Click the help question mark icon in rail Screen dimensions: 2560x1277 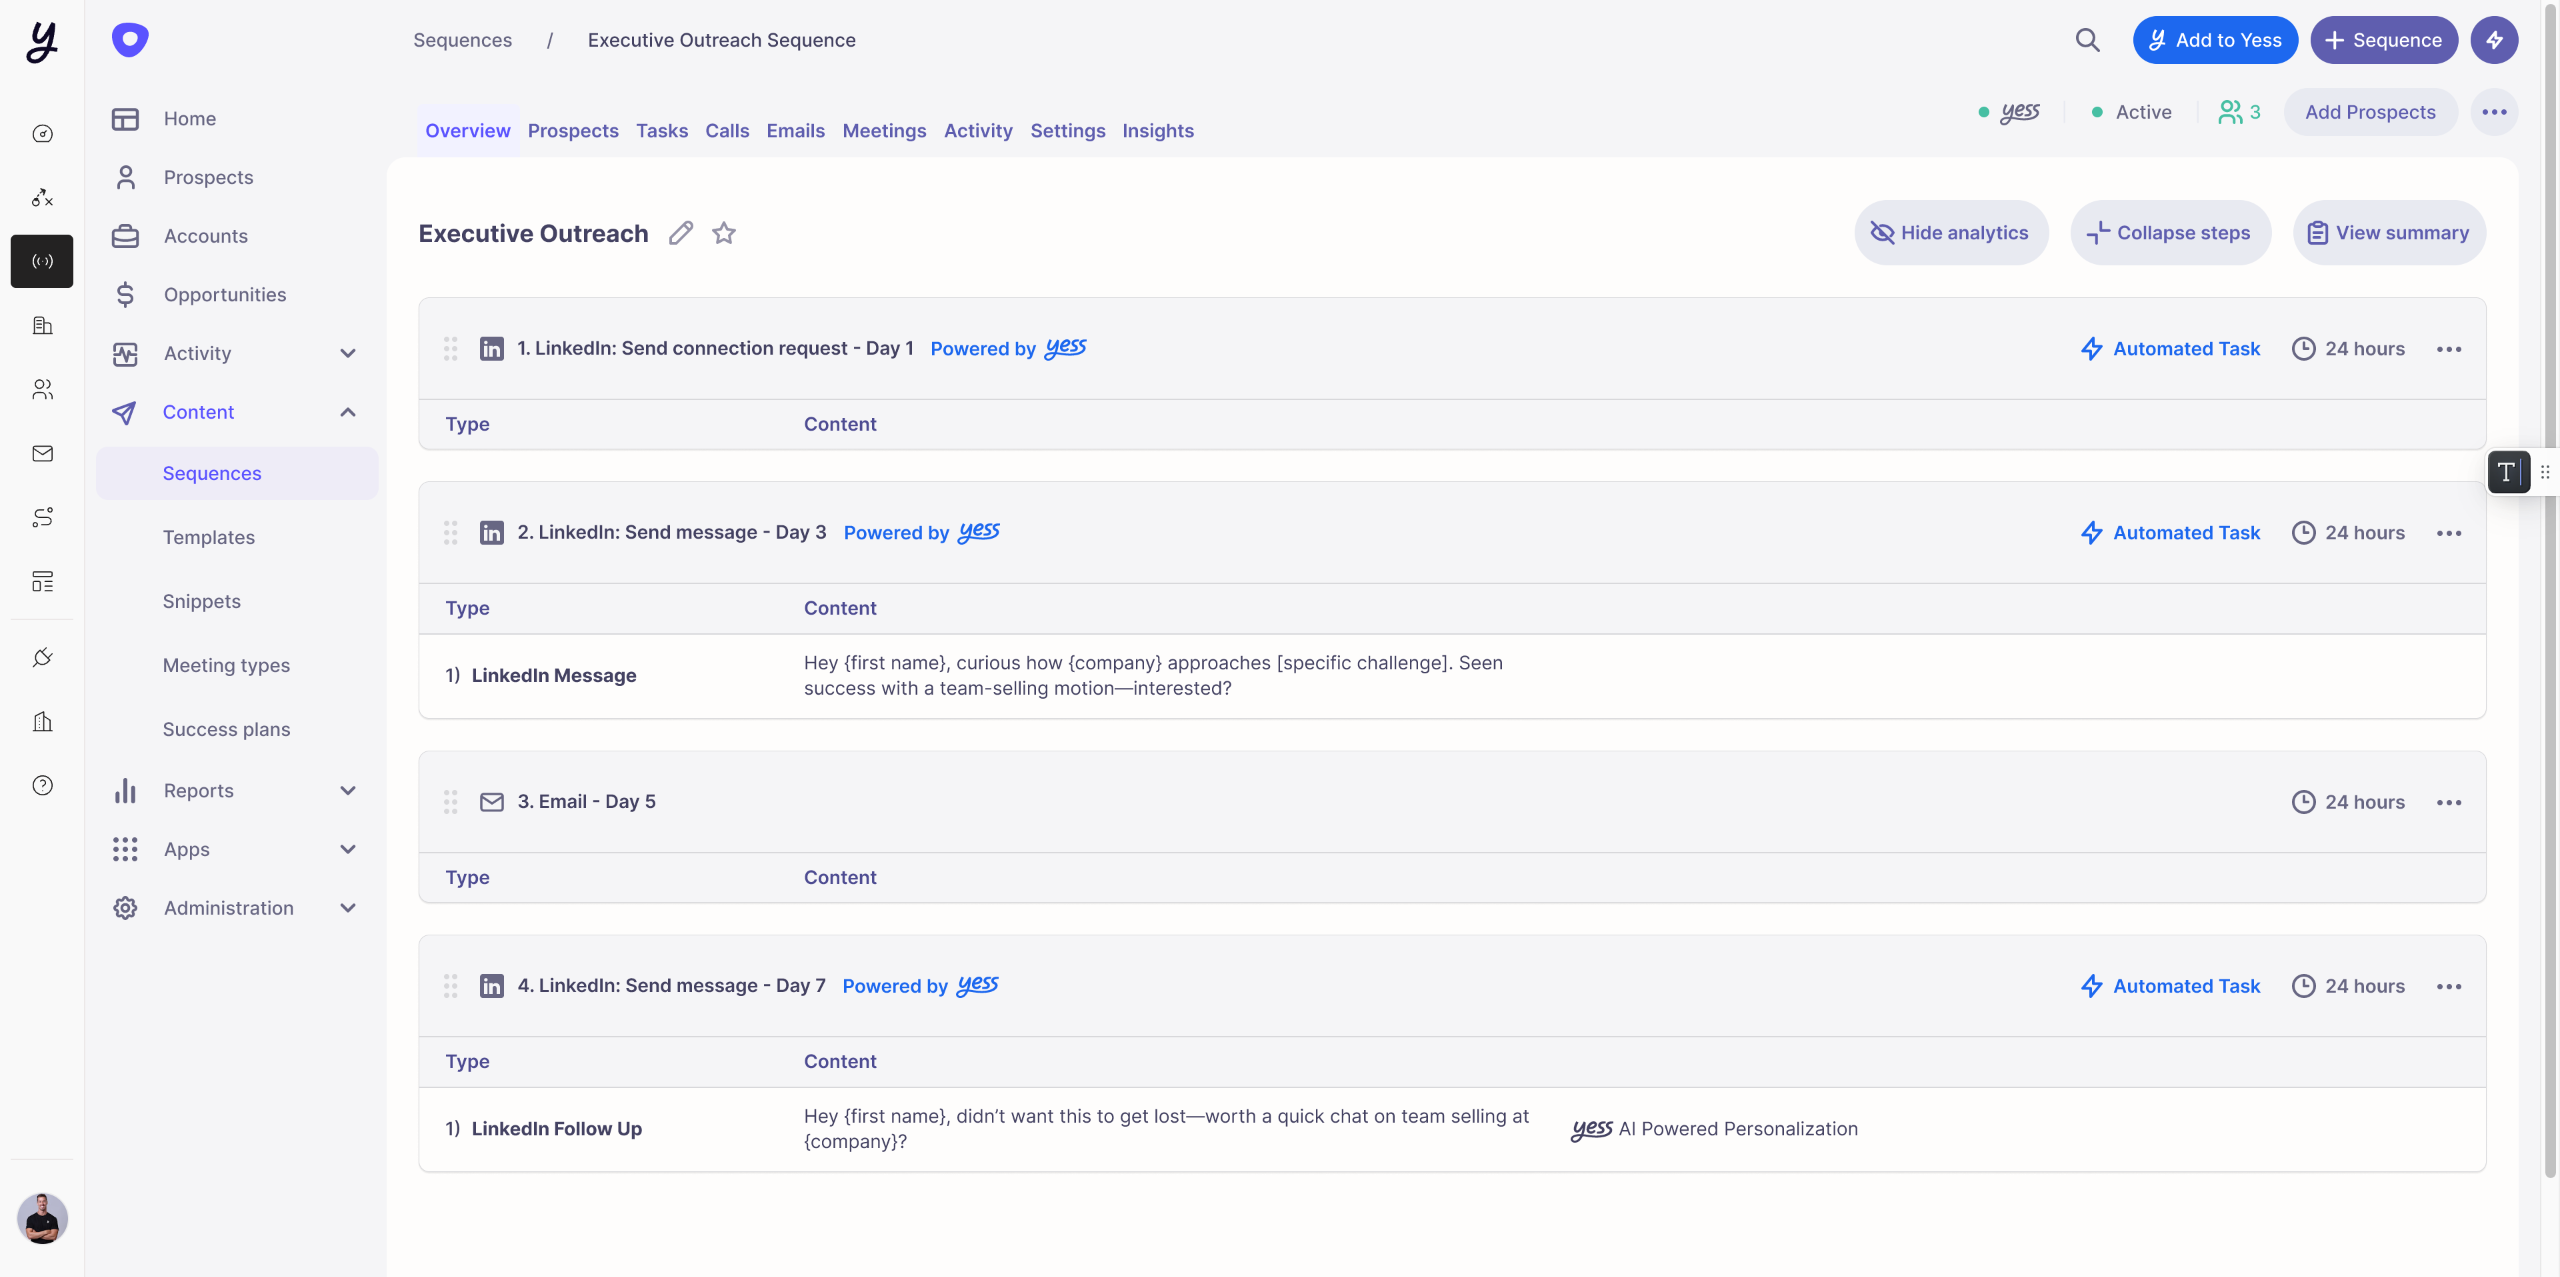42,785
